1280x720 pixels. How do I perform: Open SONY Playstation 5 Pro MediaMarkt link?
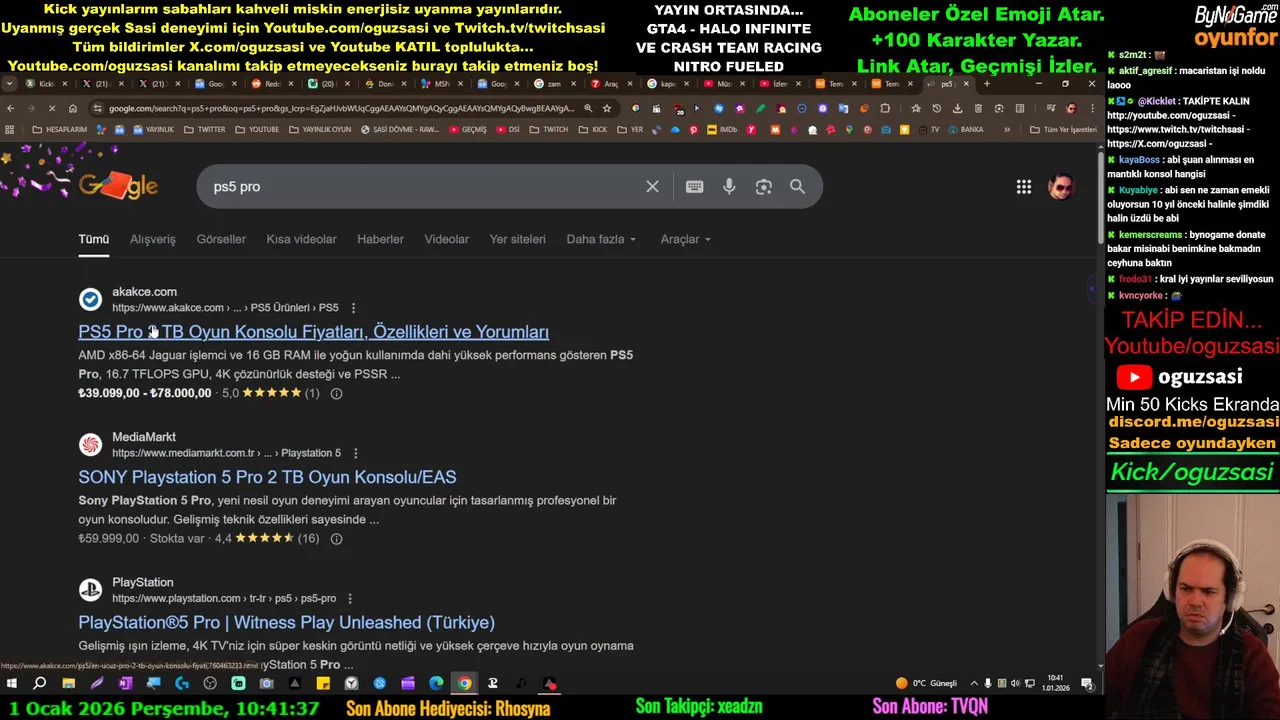267,477
